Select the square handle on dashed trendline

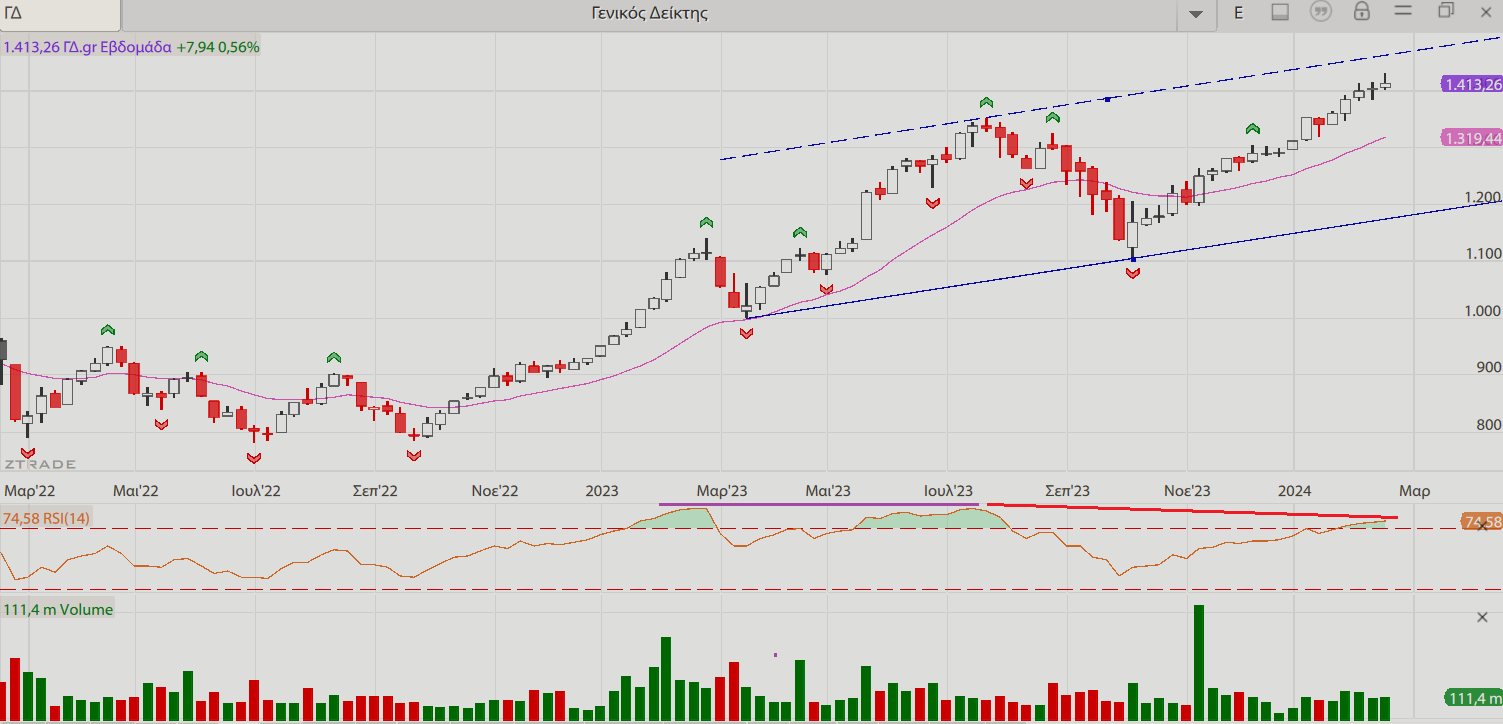tap(1108, 99)
